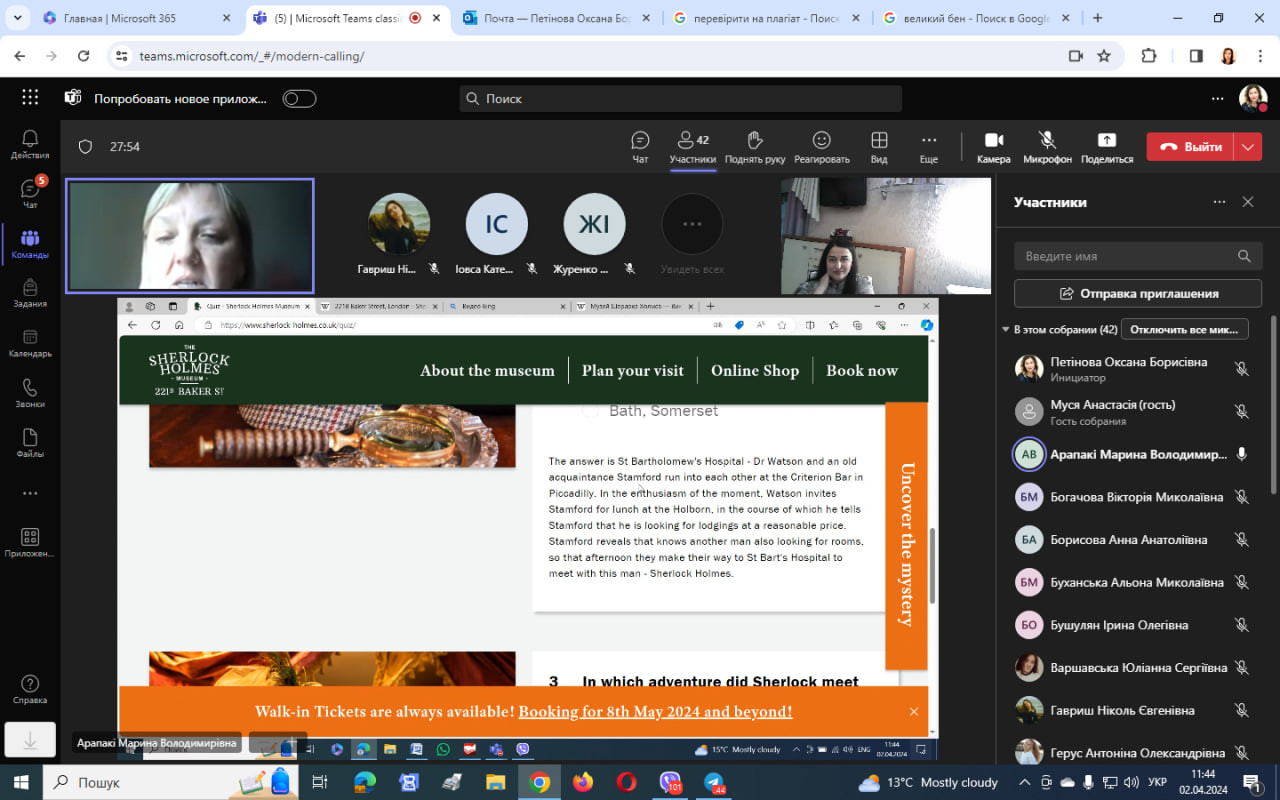
Task: Open dropdown arrow next to Leave button
Action: click(x=1248, y=147)
